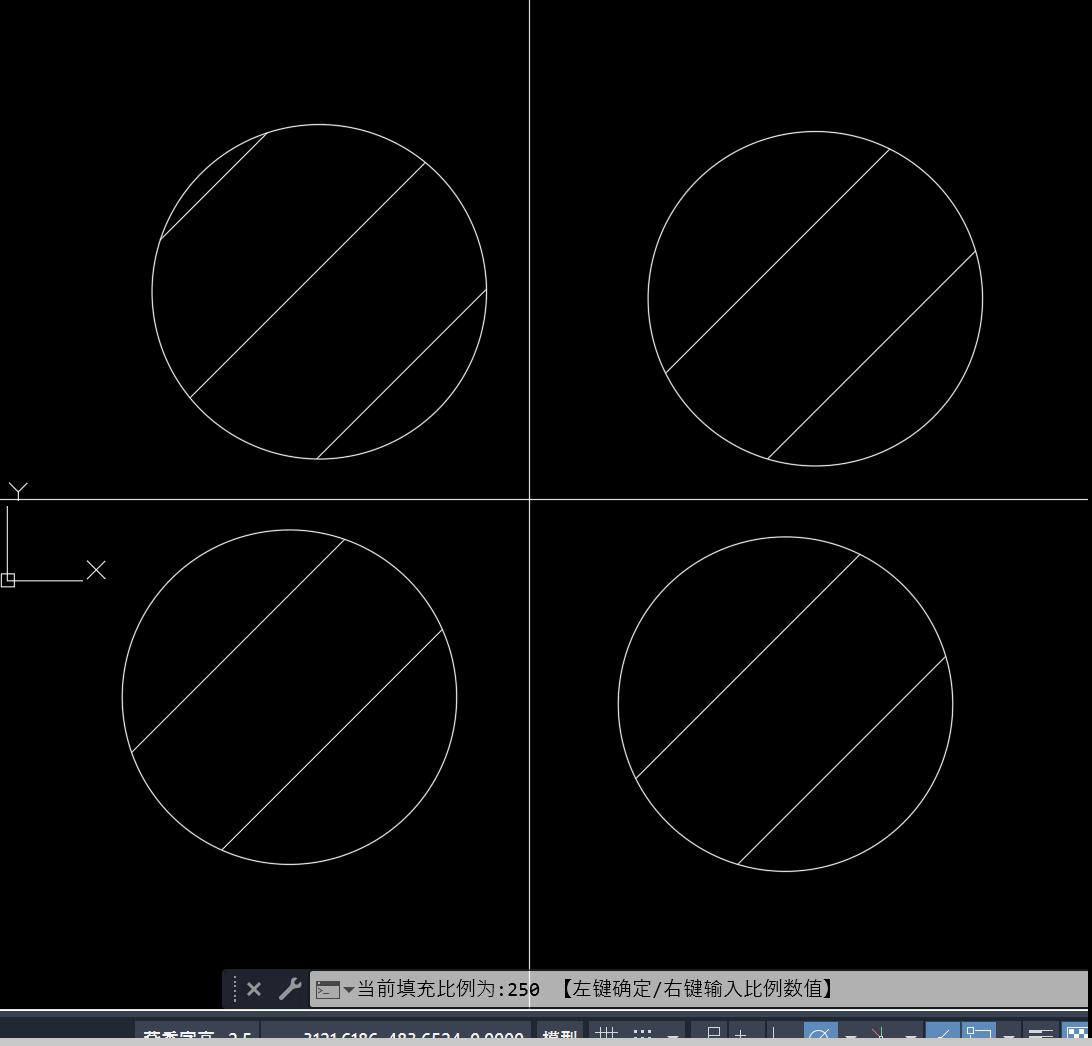Screen dimensions: 1092x1046
Task: Toggle polar tracking icon
Action: [820, 1036]
